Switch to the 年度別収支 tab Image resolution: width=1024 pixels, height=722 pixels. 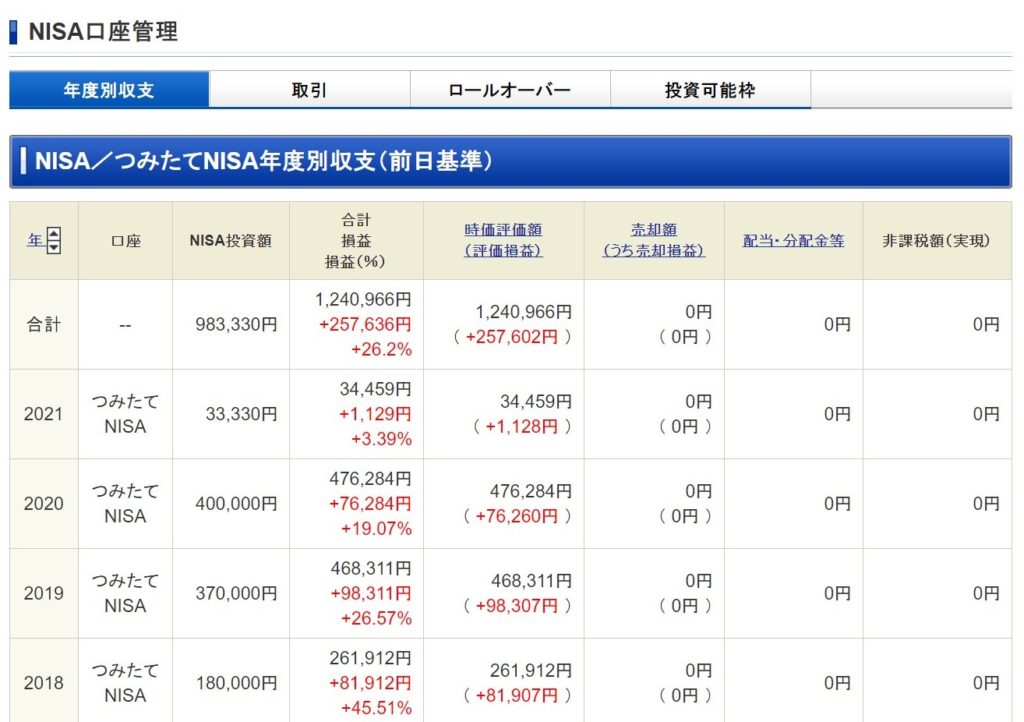(109, 90)
